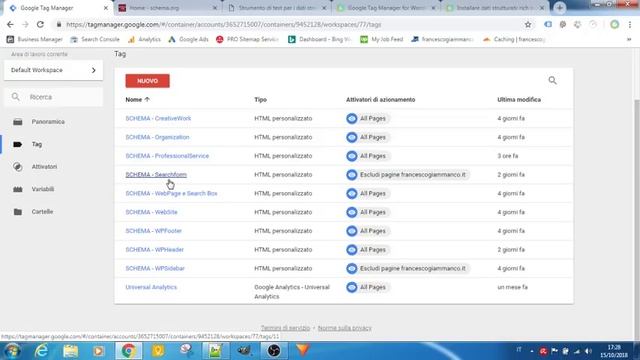
Task: Open the SCHEMA - Organization tag
Action: click(158, 137)
